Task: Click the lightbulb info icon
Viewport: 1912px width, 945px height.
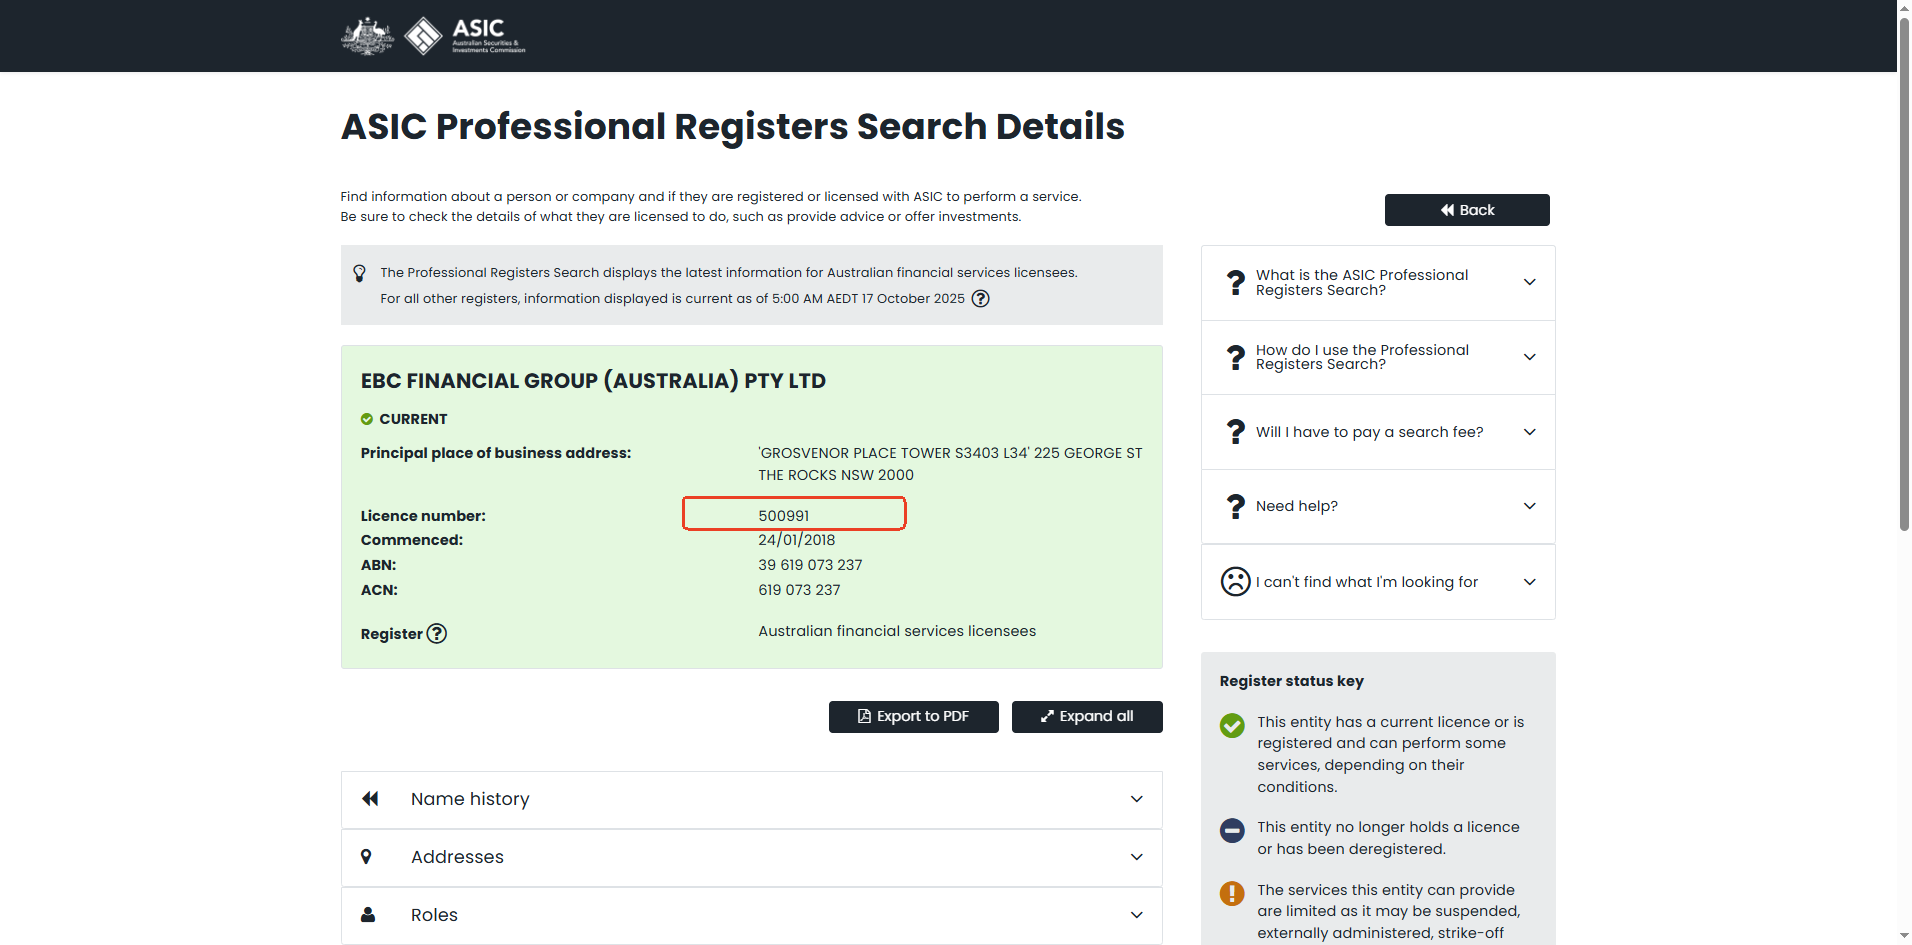Action: pyautogui.click(x=360, y=273)
